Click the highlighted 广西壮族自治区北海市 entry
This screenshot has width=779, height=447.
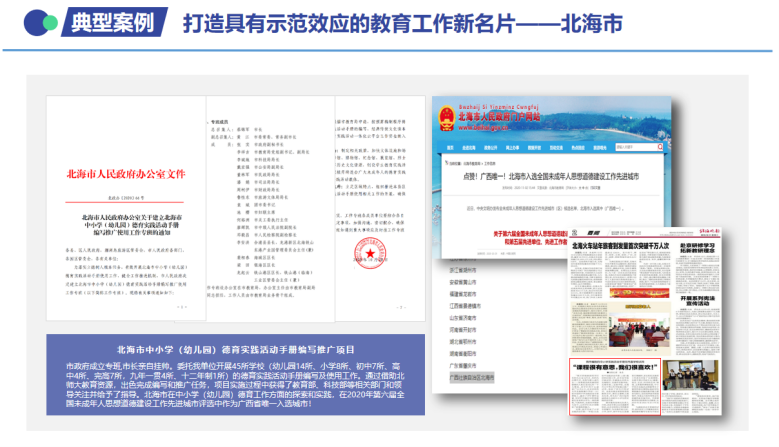tap(471, 377)
